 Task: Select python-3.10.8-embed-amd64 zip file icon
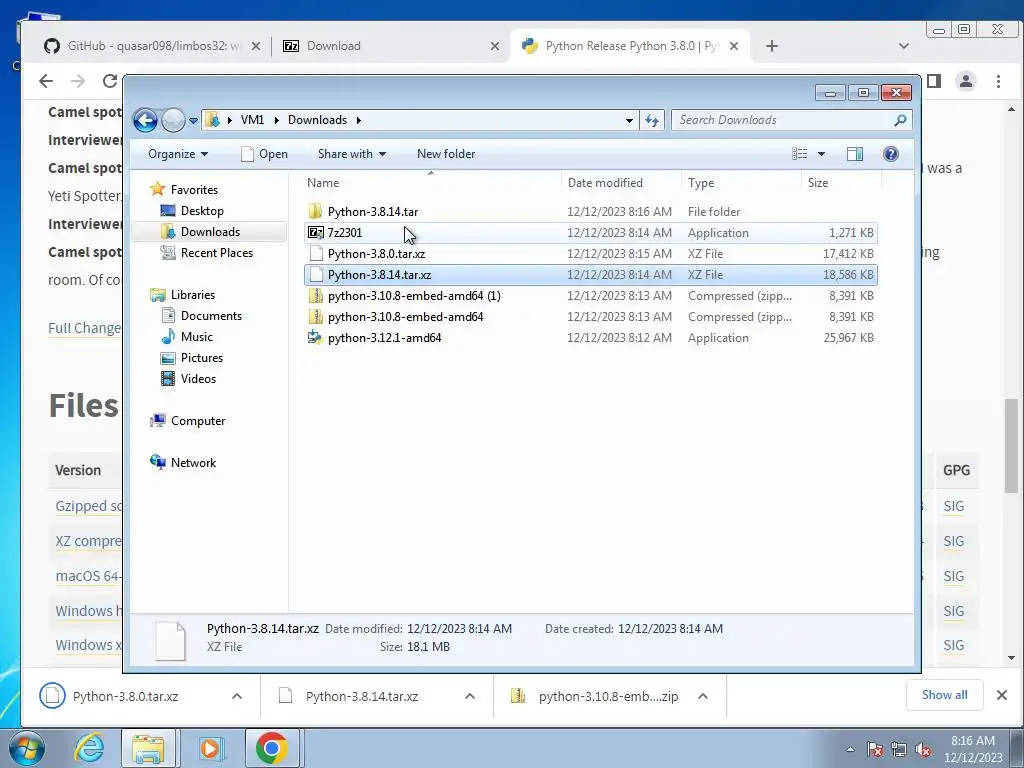[x=315, y=317]
